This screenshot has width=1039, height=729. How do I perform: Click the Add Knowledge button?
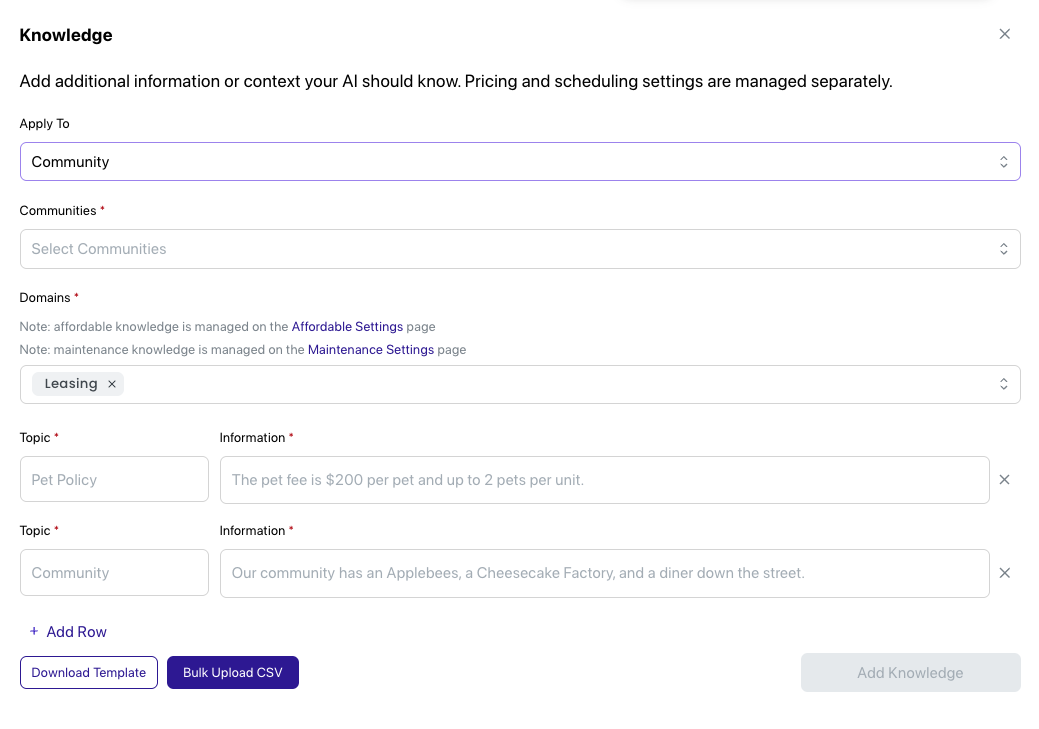click(910, 673)
